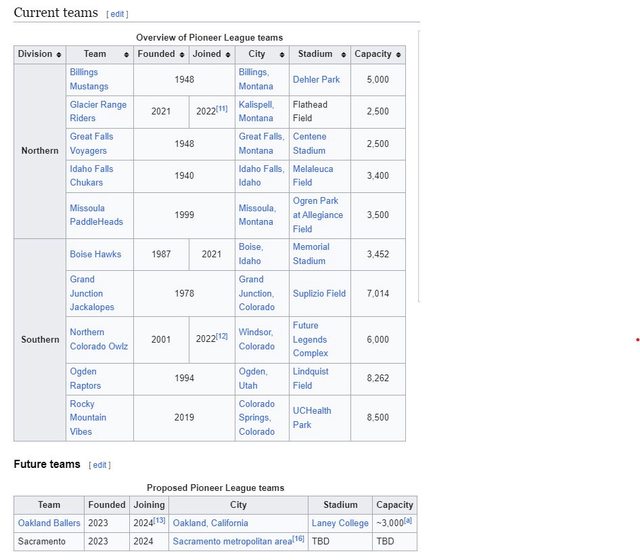Follow the Dehler Park stadium link
Screen dimensions: 640x560
pos(316,79)
